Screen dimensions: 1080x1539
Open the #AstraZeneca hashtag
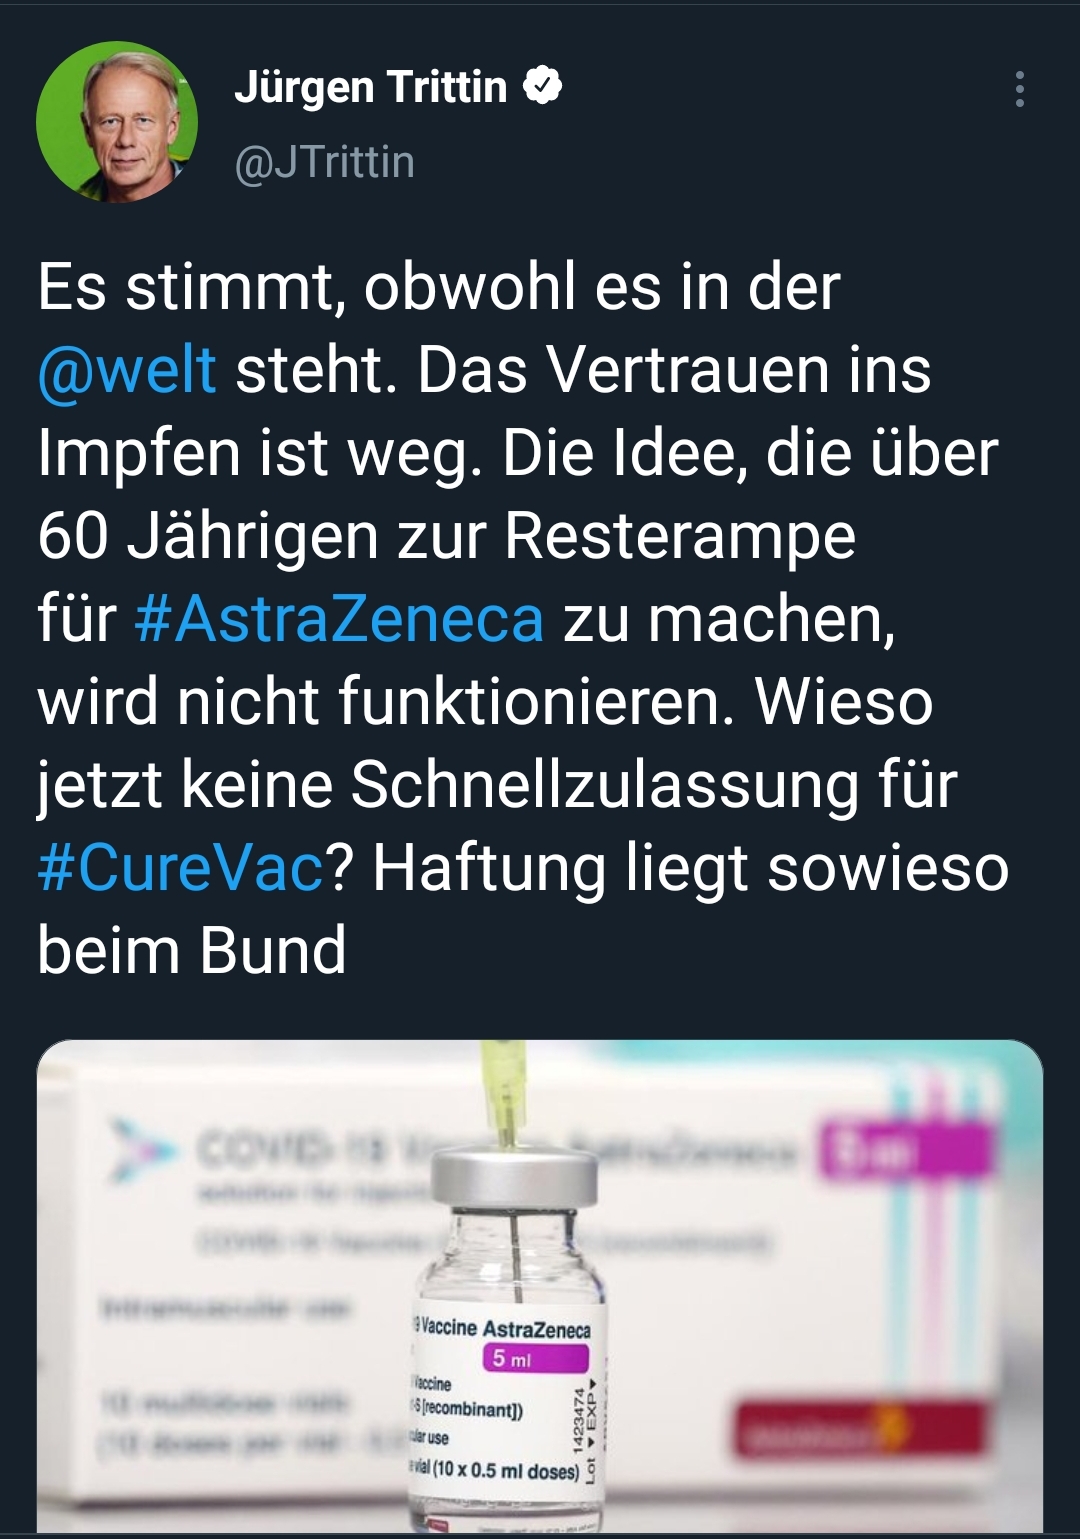(x=339, y=618)
